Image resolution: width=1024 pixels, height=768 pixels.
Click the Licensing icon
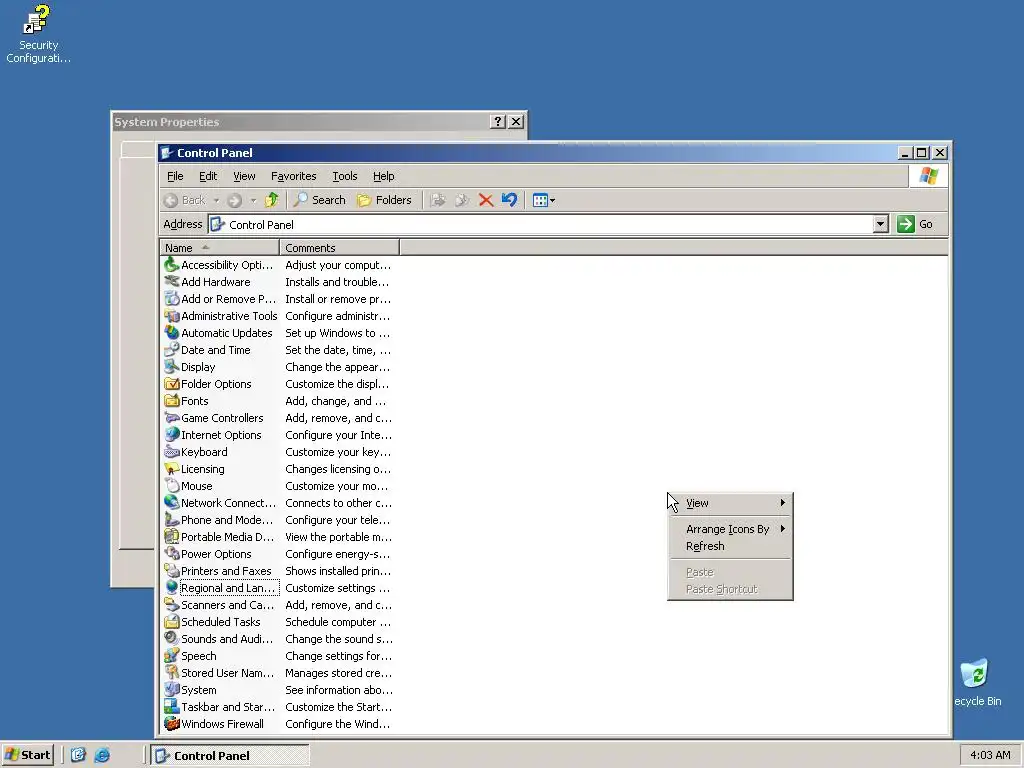pyautogui.click(x=172, y=468)
